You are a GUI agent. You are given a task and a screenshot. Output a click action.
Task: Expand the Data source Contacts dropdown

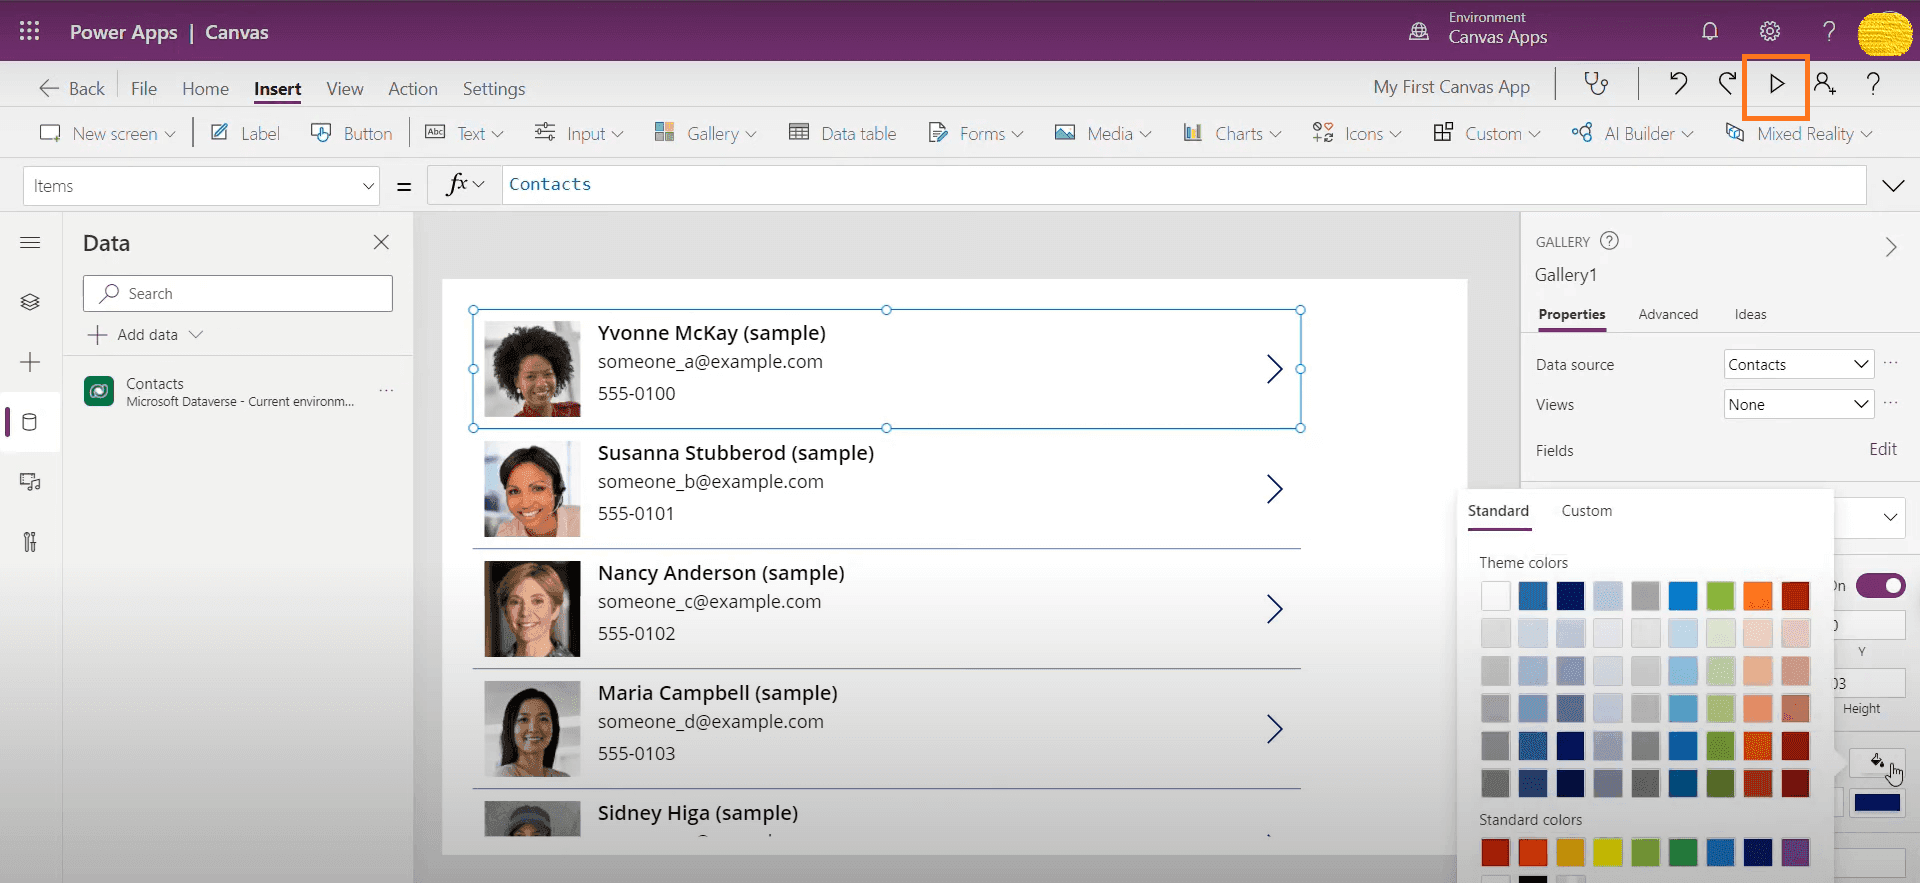click(x=1798, y=365)
